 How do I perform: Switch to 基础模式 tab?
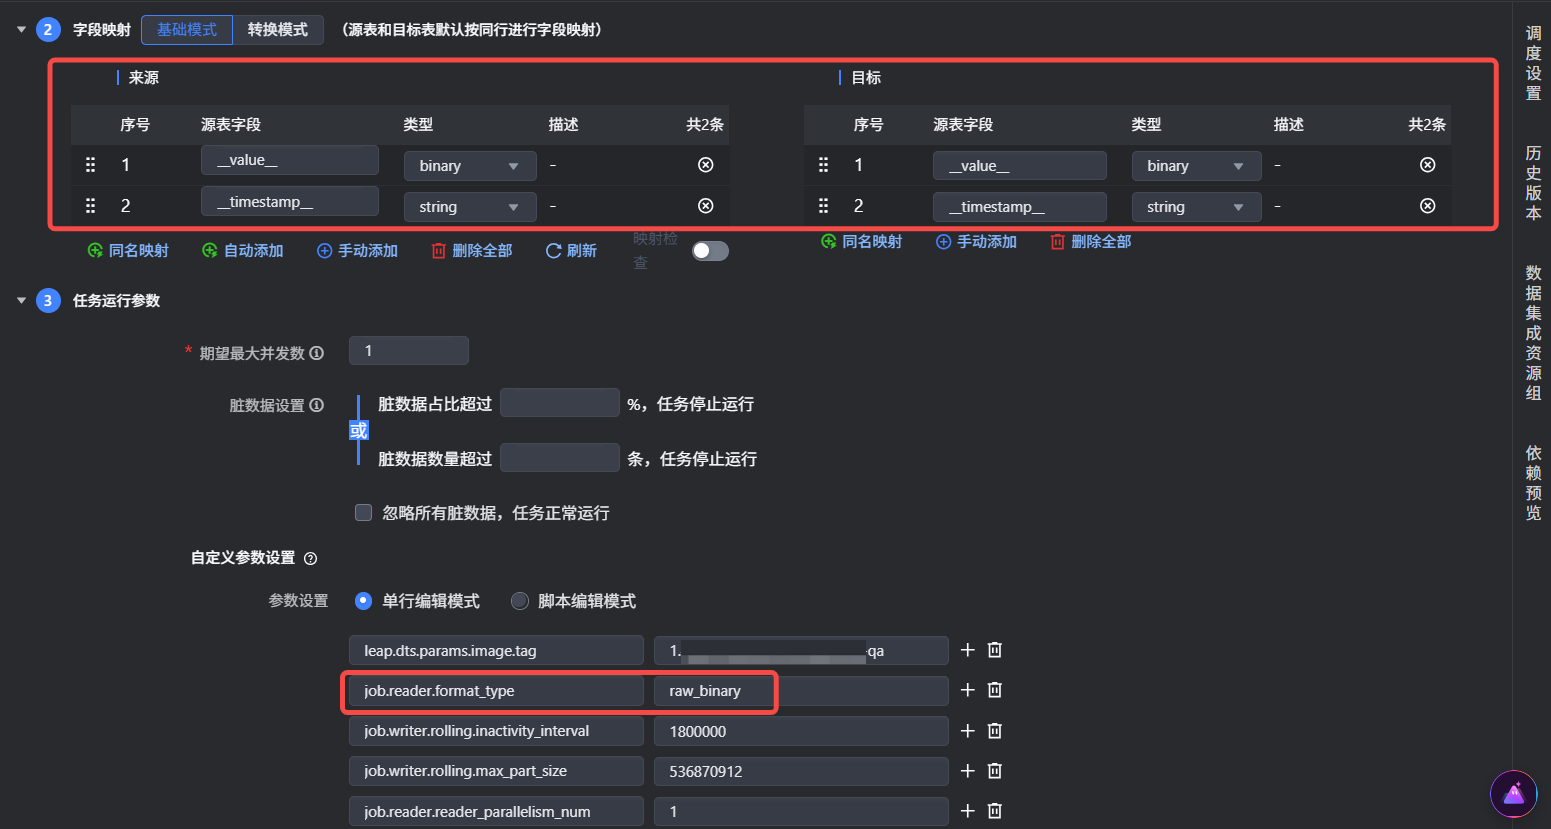pyautogui.click(x=187, y=30)
